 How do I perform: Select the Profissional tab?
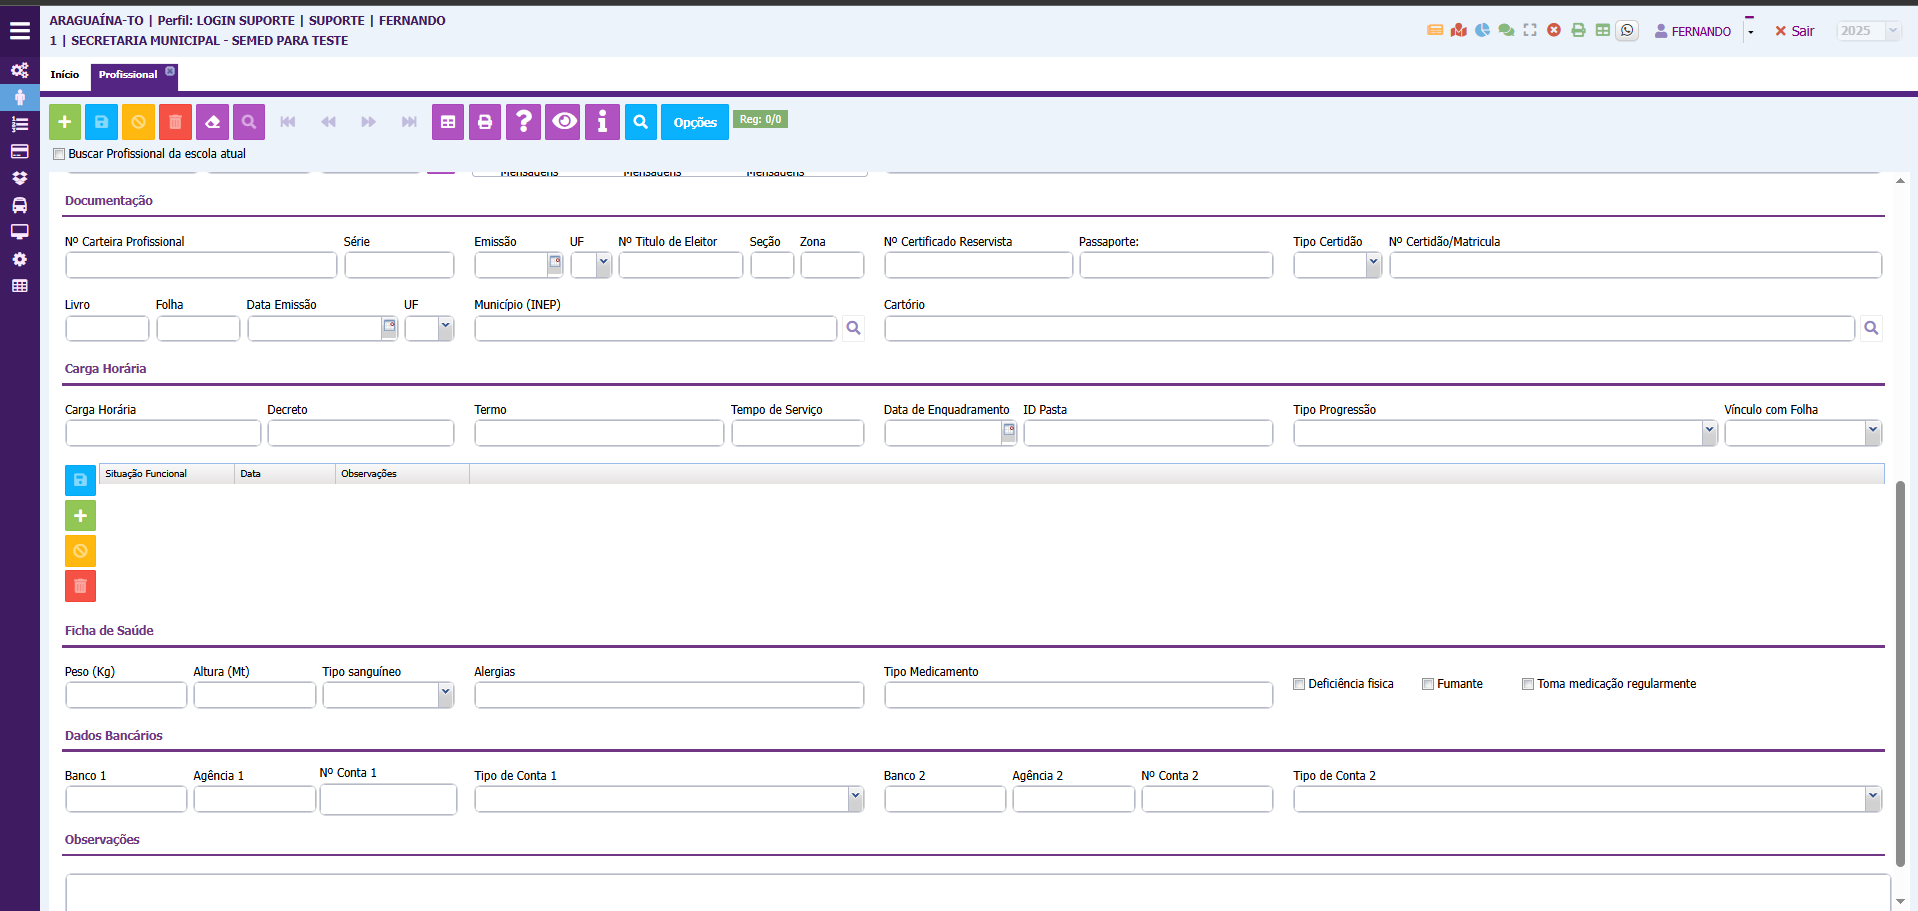128,75
